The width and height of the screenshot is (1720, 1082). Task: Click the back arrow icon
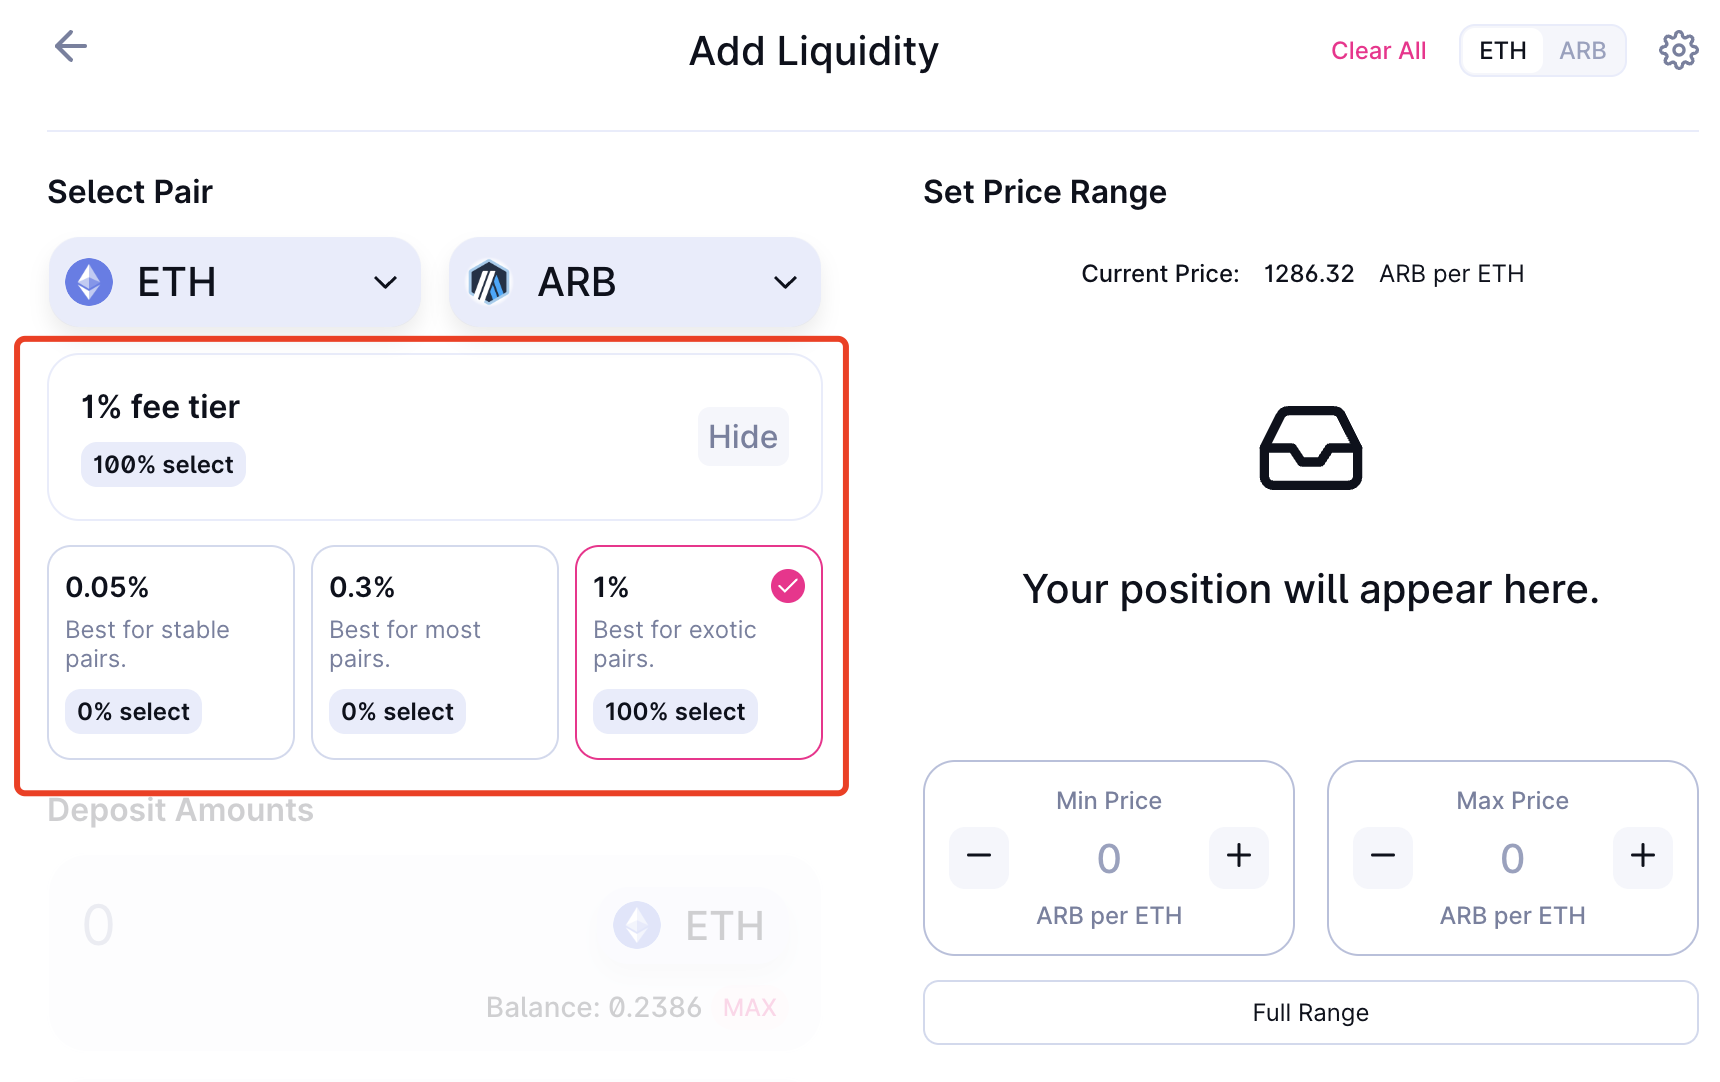71,46
